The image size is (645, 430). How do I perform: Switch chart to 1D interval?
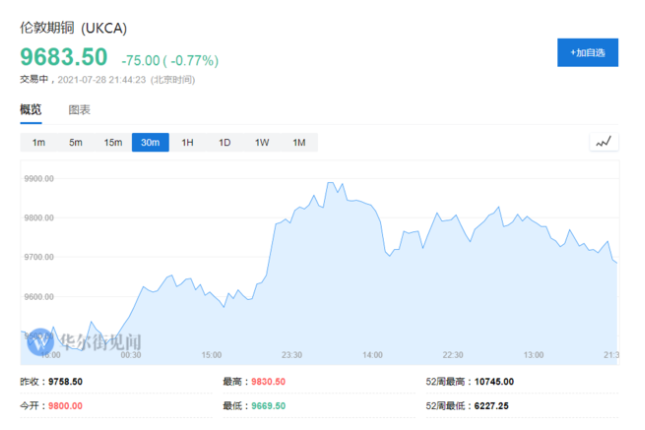point(224,142)
